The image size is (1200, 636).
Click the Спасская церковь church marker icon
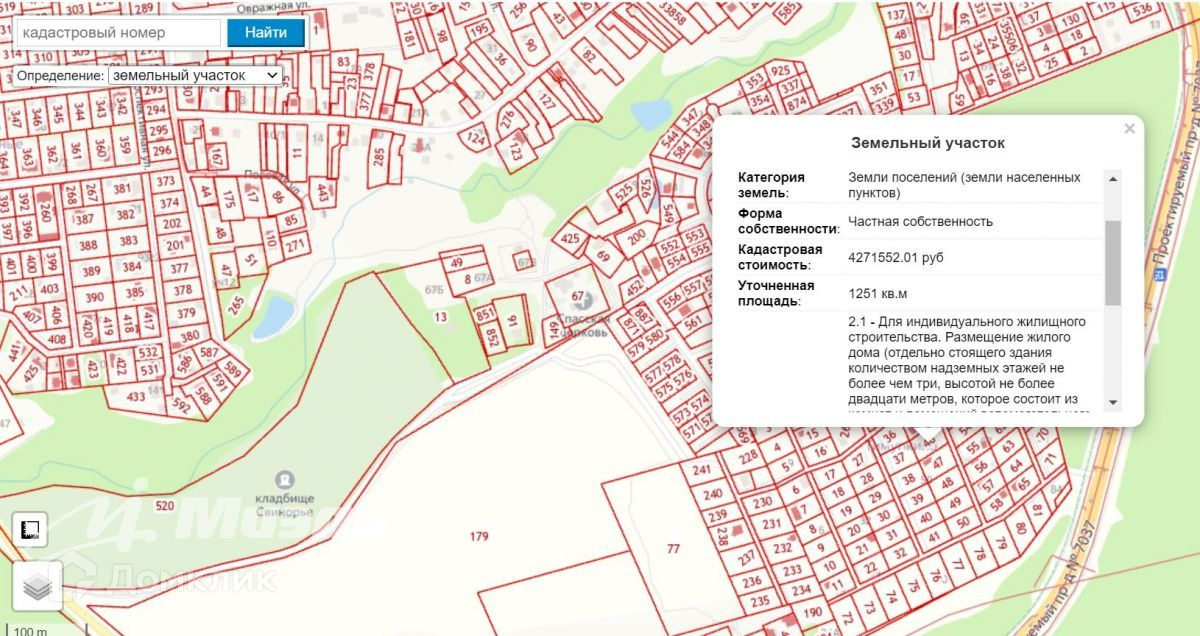[585, 300]
